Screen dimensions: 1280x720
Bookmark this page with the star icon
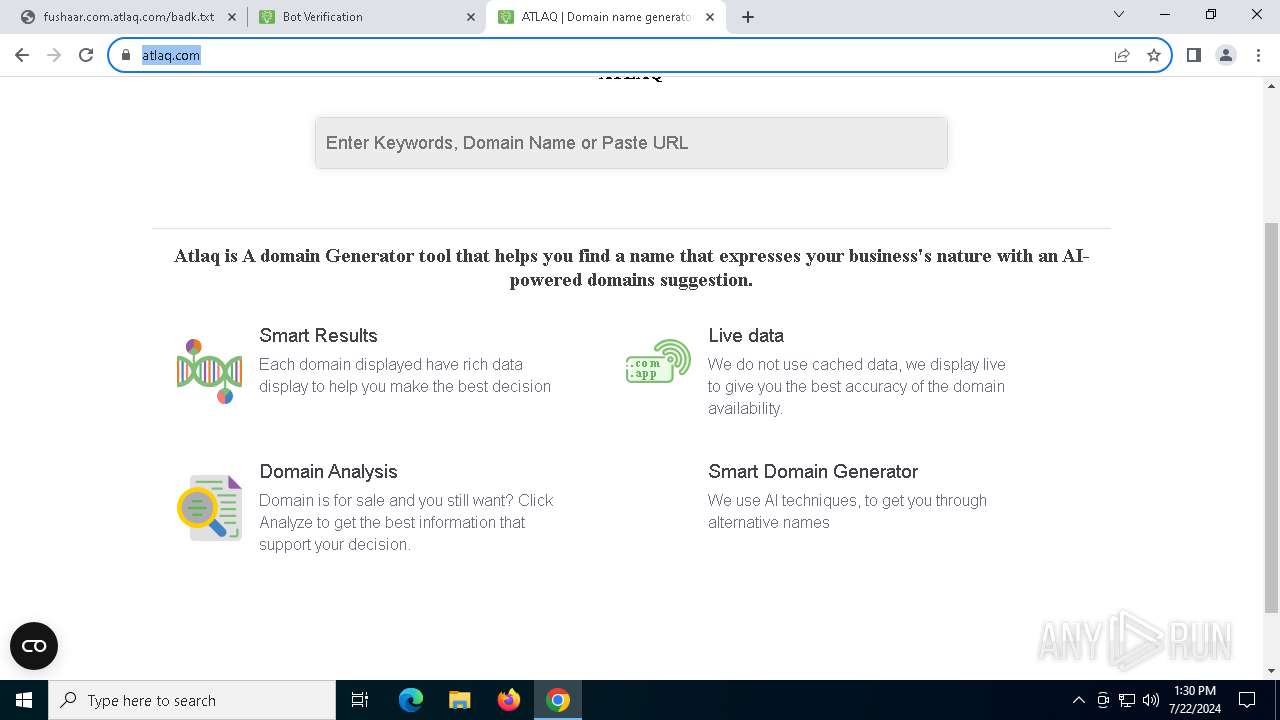coord(1154,55)
